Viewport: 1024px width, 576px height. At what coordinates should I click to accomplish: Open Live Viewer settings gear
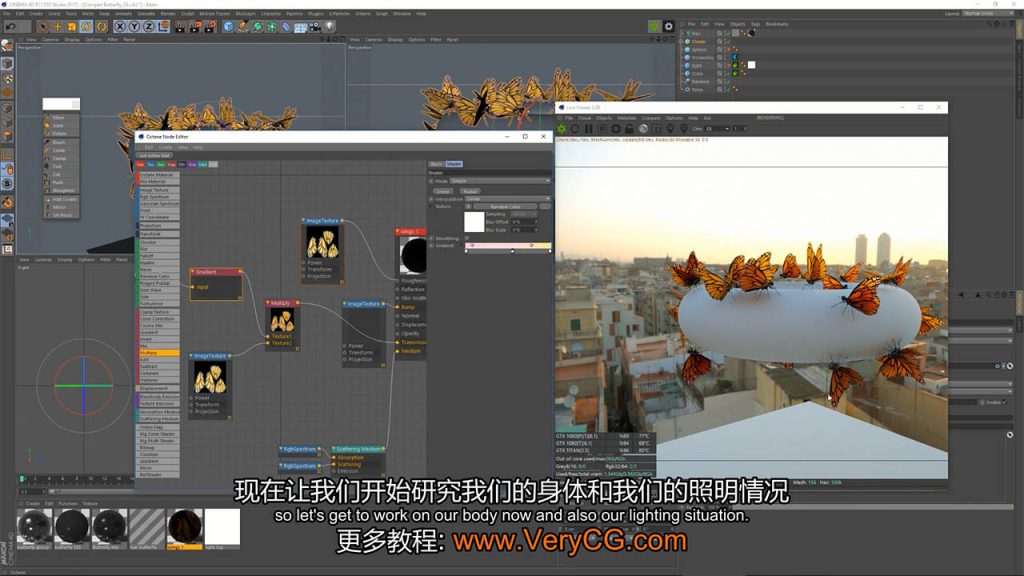pyautogui.click(x=615, y=129)
